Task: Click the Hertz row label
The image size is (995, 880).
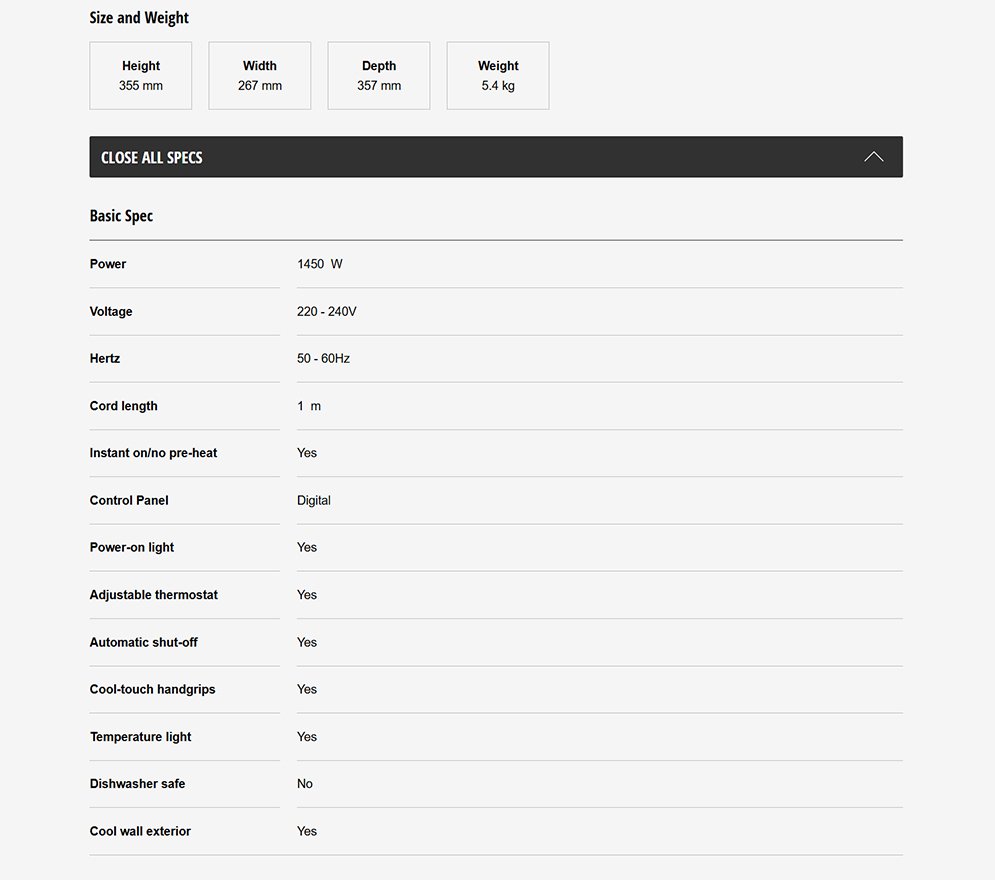Action: coord(105,358)
